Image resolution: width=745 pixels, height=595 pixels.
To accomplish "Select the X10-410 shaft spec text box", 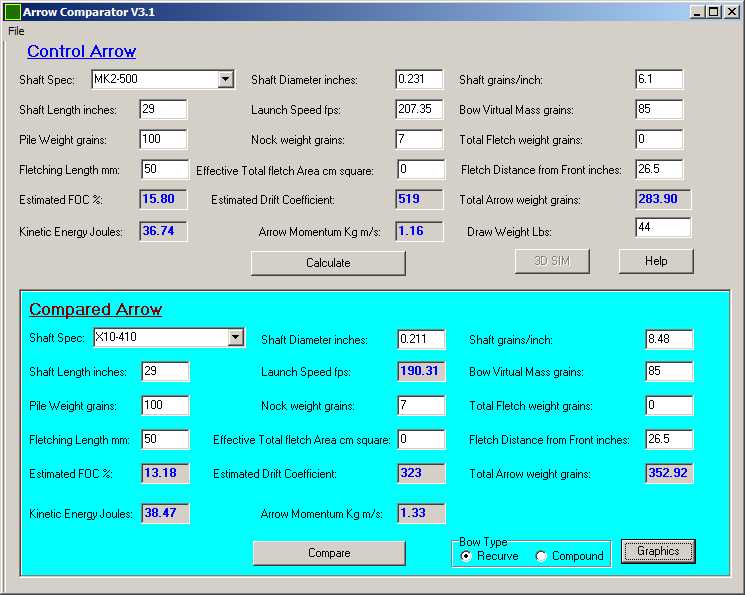I will coord(161,337).
